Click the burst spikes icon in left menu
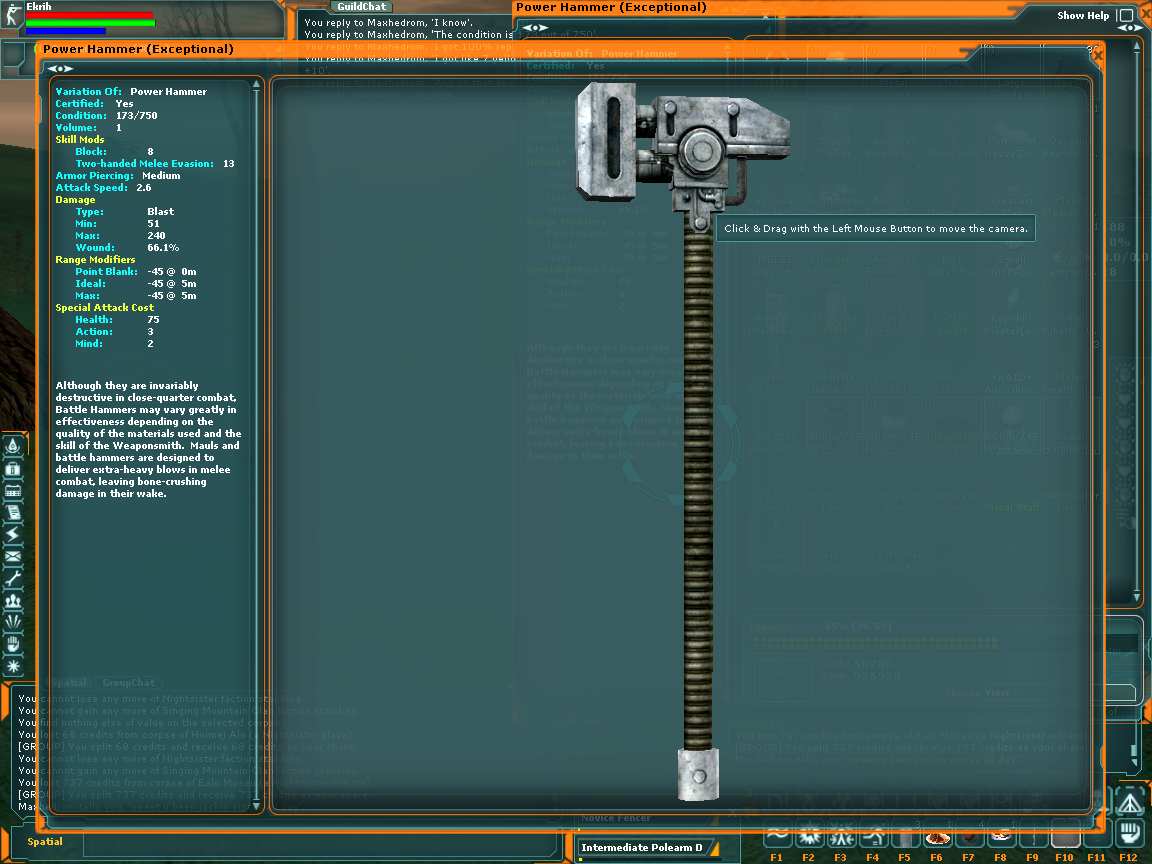 13,622
